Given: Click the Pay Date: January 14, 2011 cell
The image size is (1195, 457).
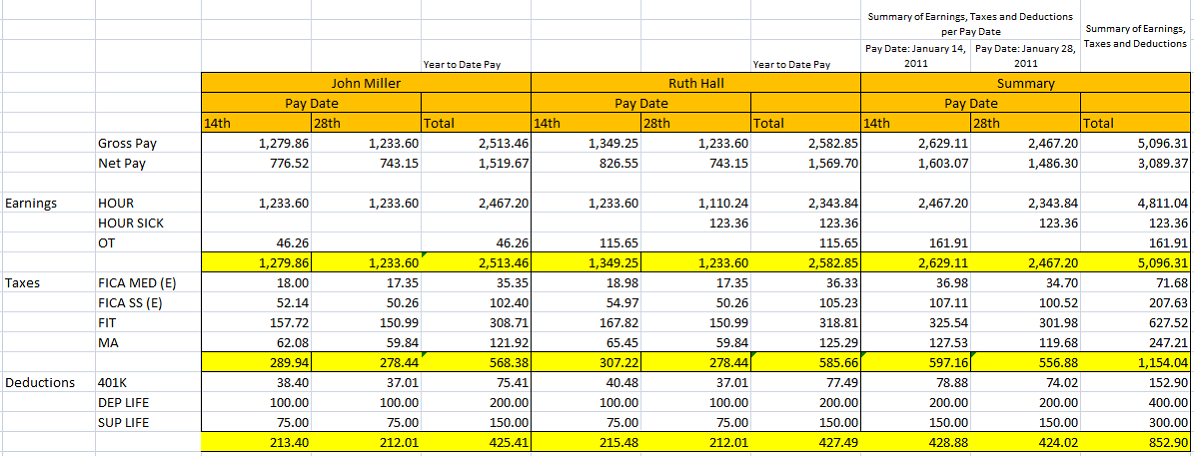Looking at the screenshot, I should pyautogui.click(x=915, y=56).
